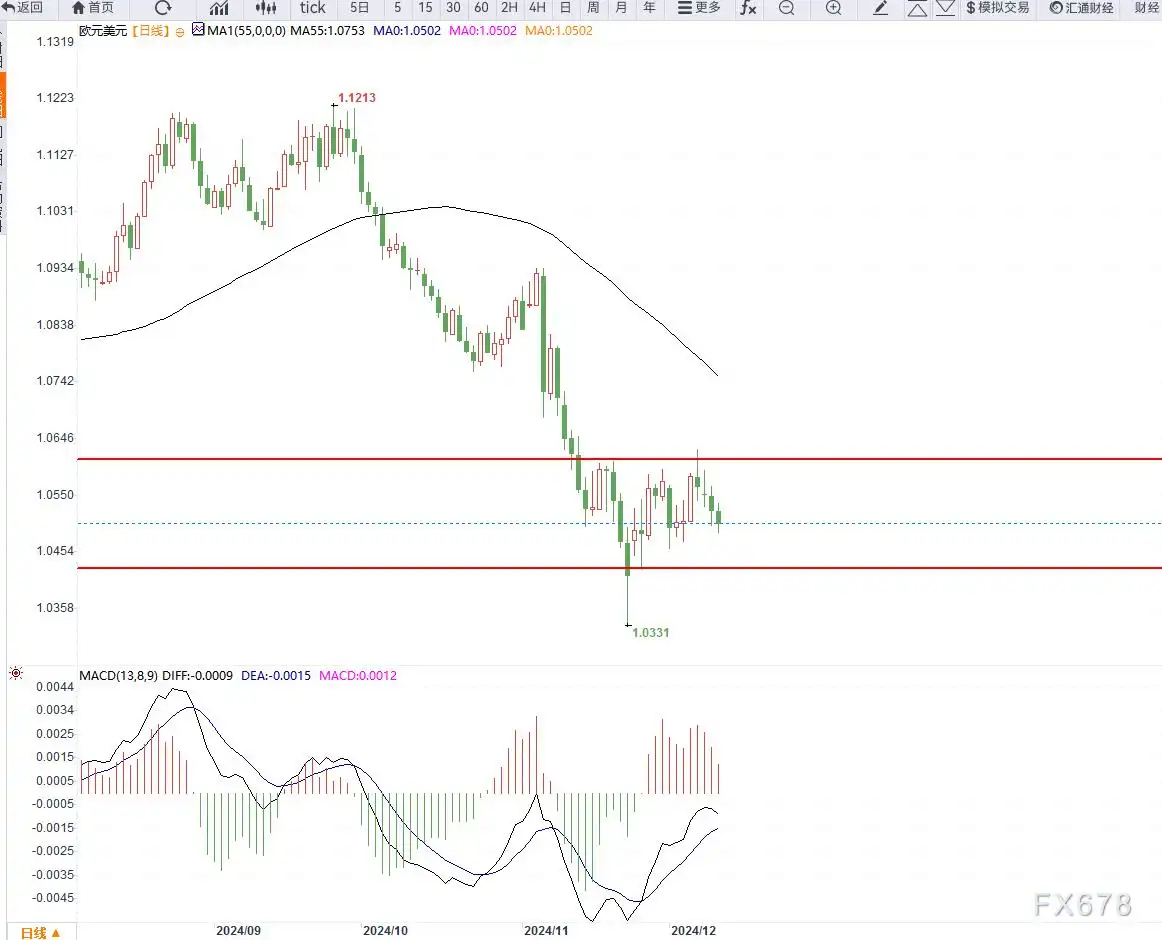Screen dimensions: 1162x940
Task: Click the 2024/10 date axis label
Action: pos(385,930)
